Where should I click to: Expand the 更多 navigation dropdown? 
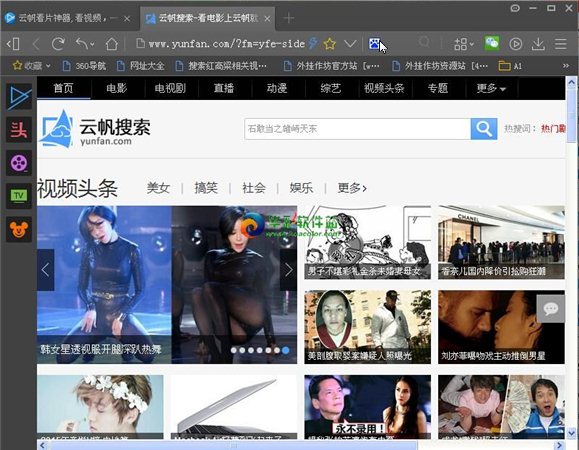[x=491, y=88]
